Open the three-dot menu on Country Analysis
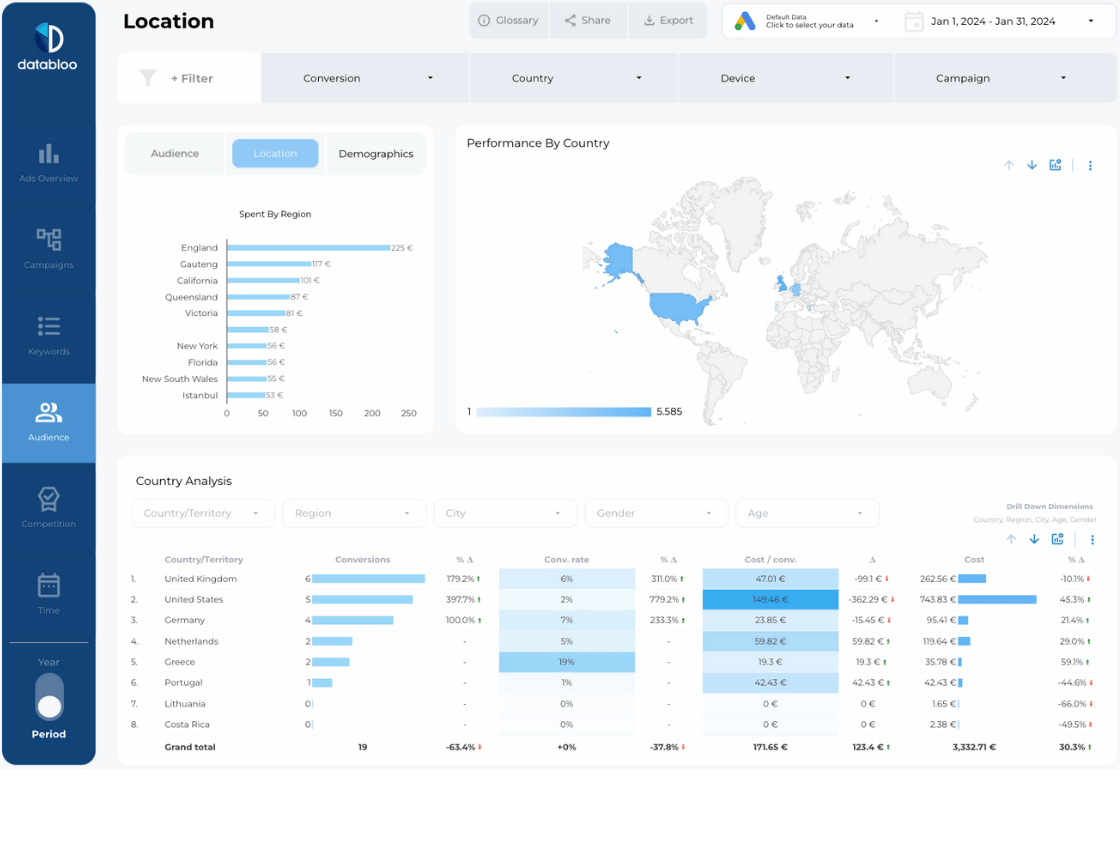1120x860 pixels. pyautogui.click(x=1091, y=539)
